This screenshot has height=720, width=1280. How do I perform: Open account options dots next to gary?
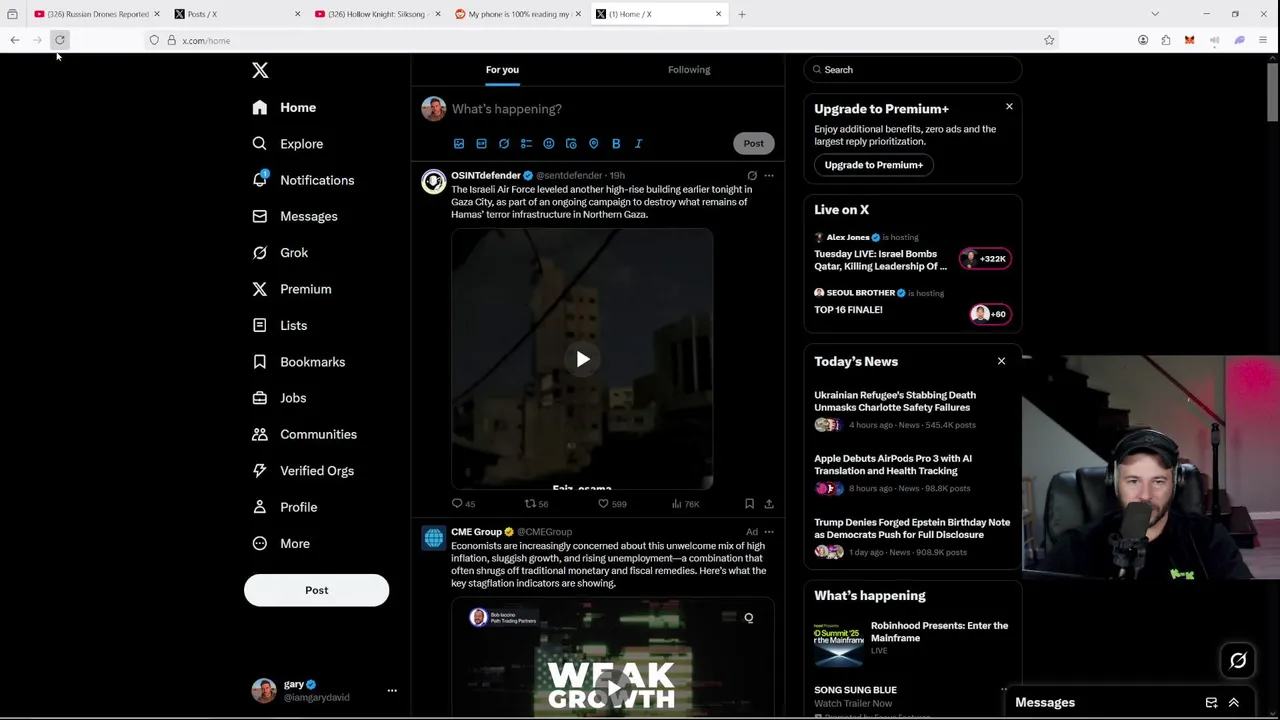coord(392,691)
